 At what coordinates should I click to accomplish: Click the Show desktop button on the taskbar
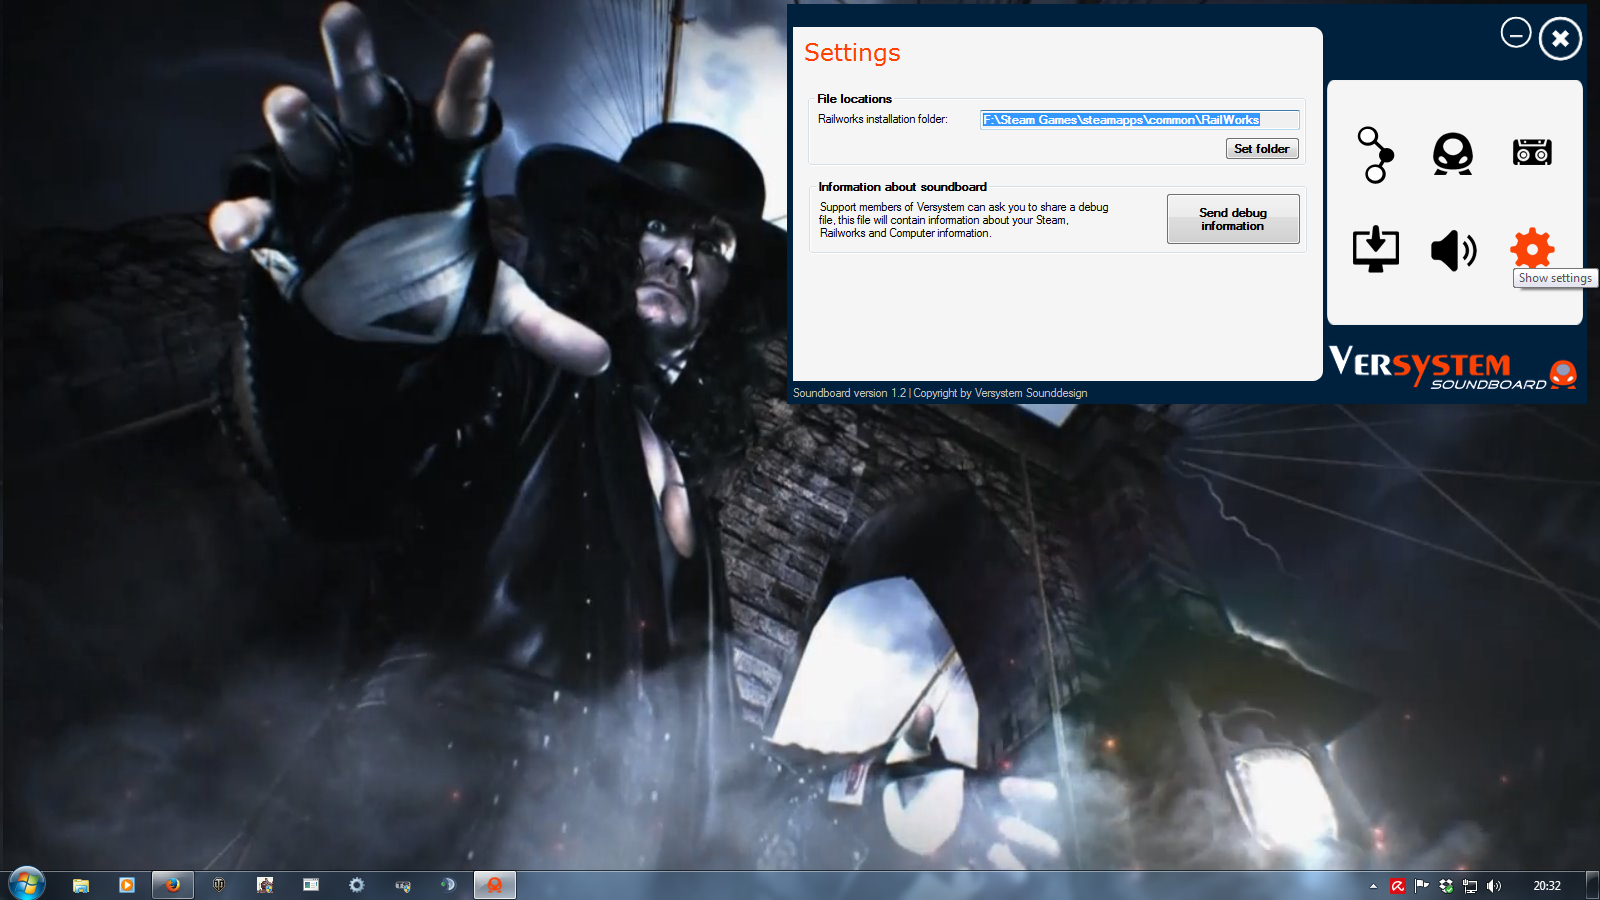point(1592,885)
